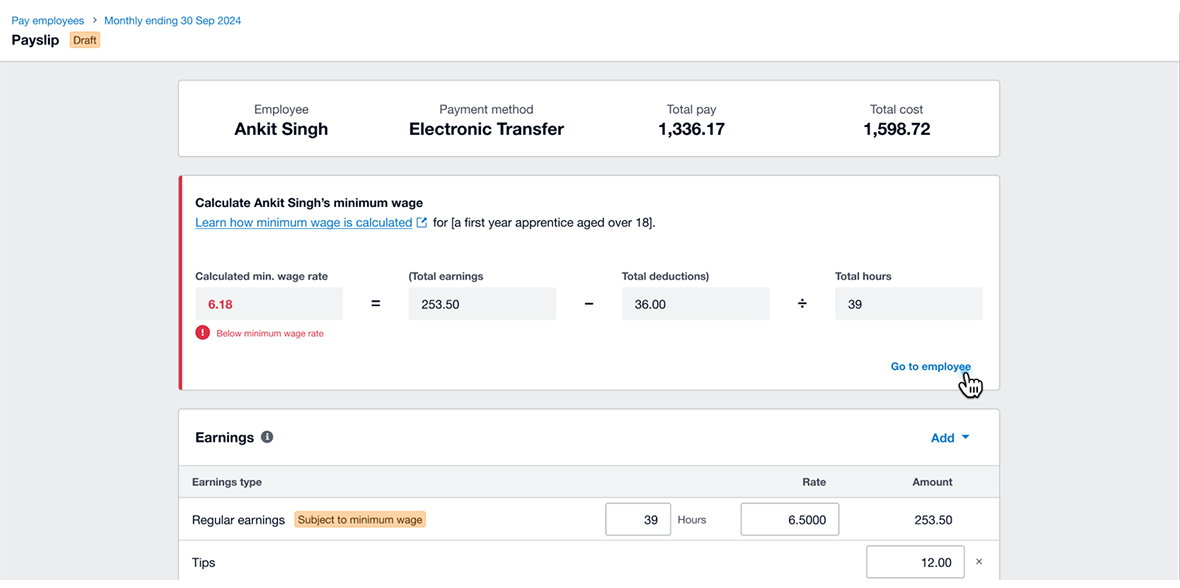Click the Total hours field showing 39
The image size is (1180, 588).
coord(908,304)
